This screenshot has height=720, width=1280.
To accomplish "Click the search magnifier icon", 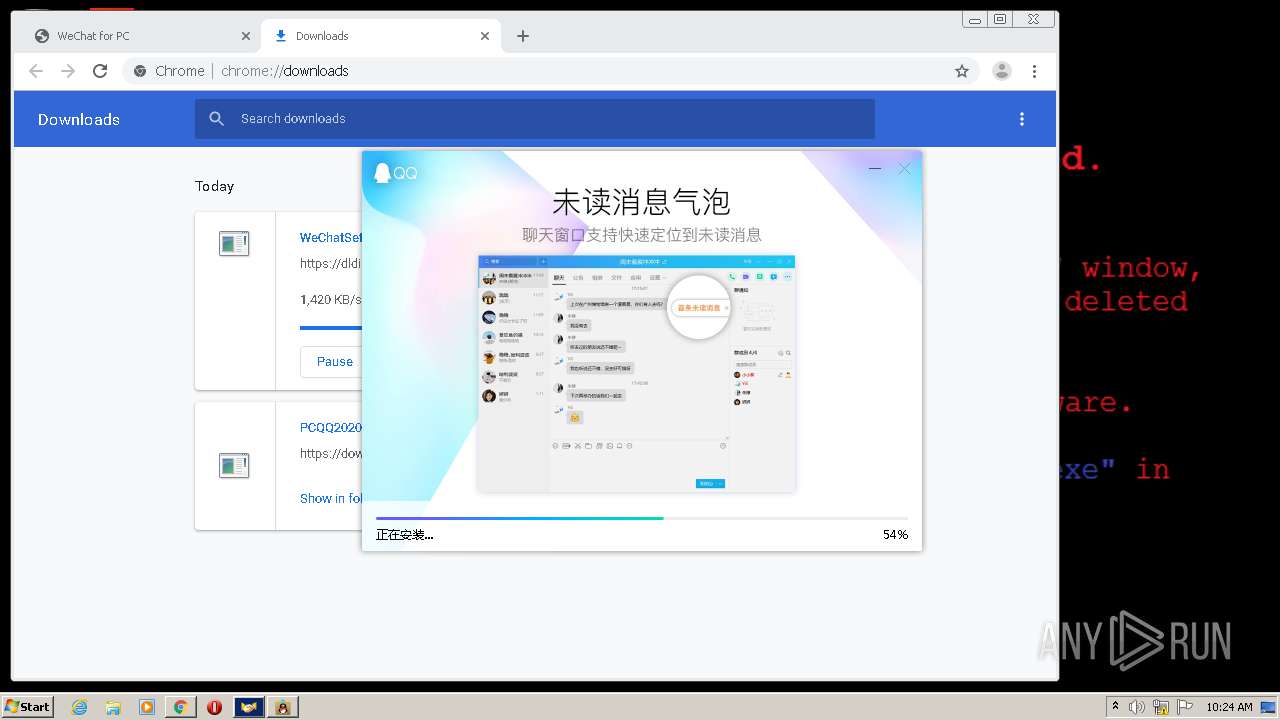I will 217,119.
